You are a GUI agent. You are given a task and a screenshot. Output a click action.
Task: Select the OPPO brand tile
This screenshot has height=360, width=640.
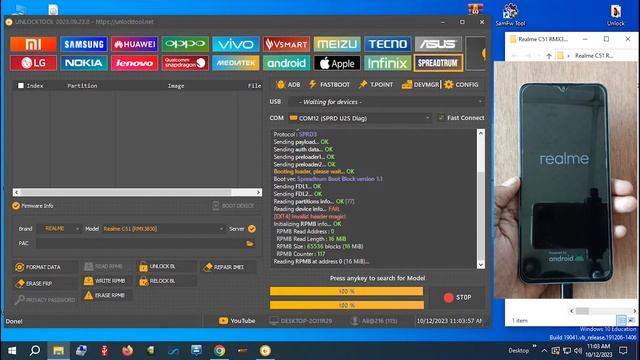pos(185,44)
